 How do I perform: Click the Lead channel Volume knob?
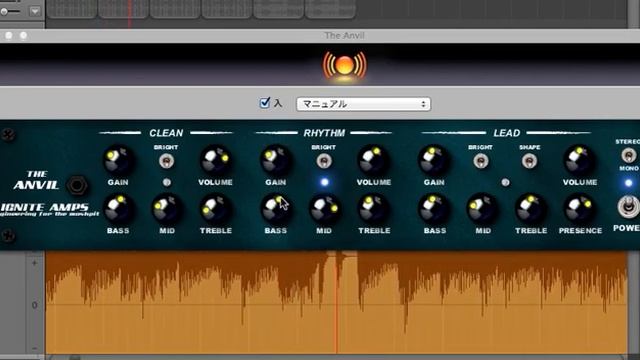tap(580, 160)
